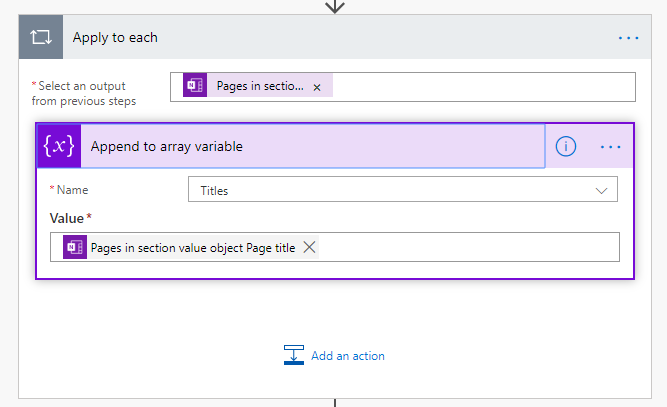
Task: Click the Apply to each header title
Action: click(x=115, y=38)
